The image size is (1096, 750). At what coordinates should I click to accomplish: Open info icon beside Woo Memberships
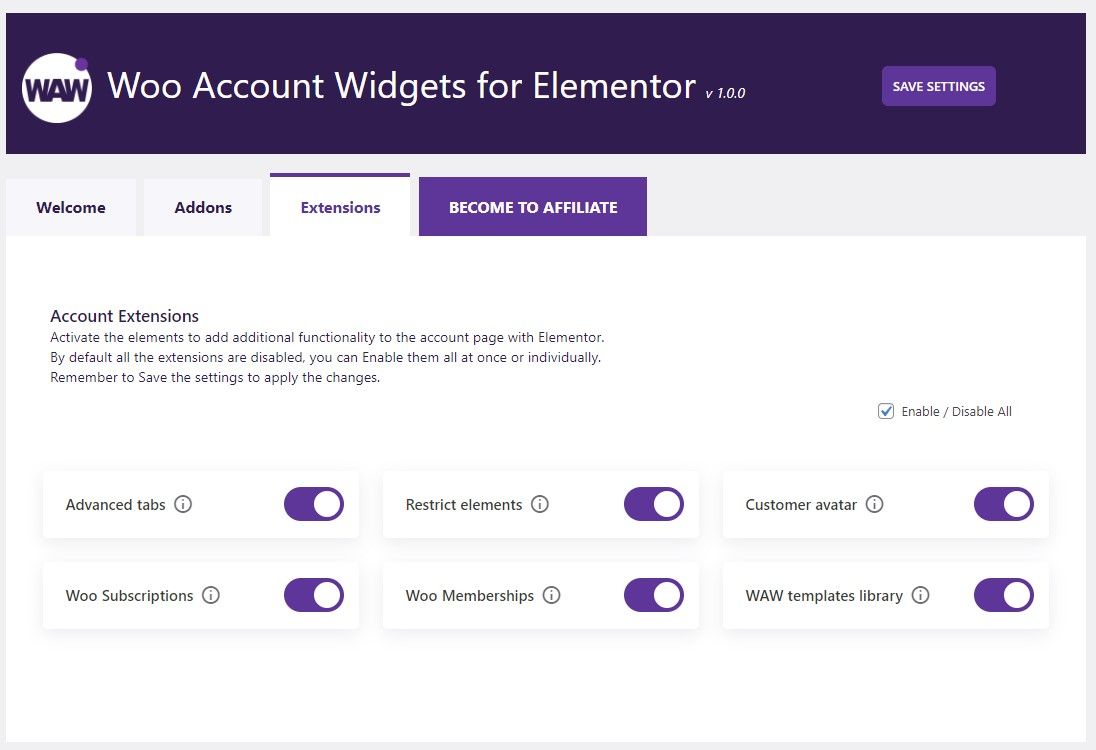(x=551, y=595)
